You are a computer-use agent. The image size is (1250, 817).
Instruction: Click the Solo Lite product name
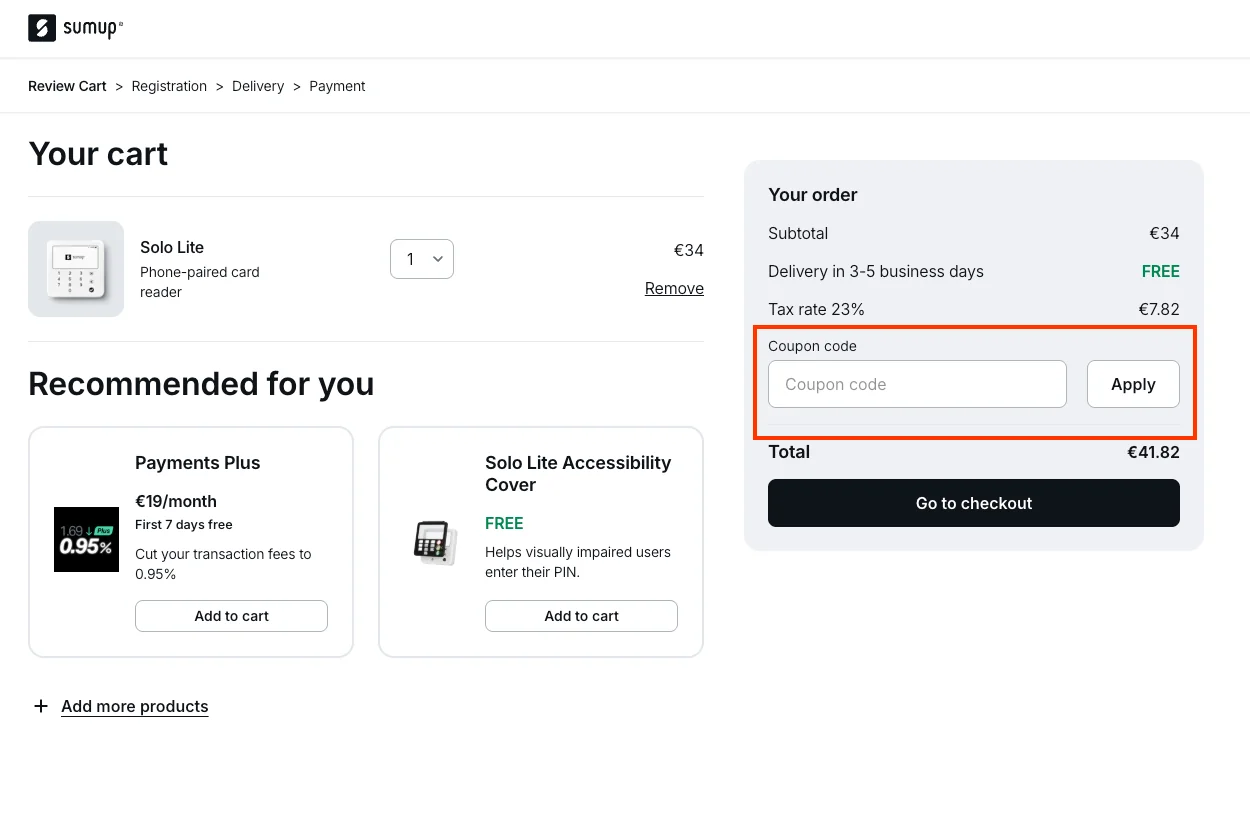172,247
